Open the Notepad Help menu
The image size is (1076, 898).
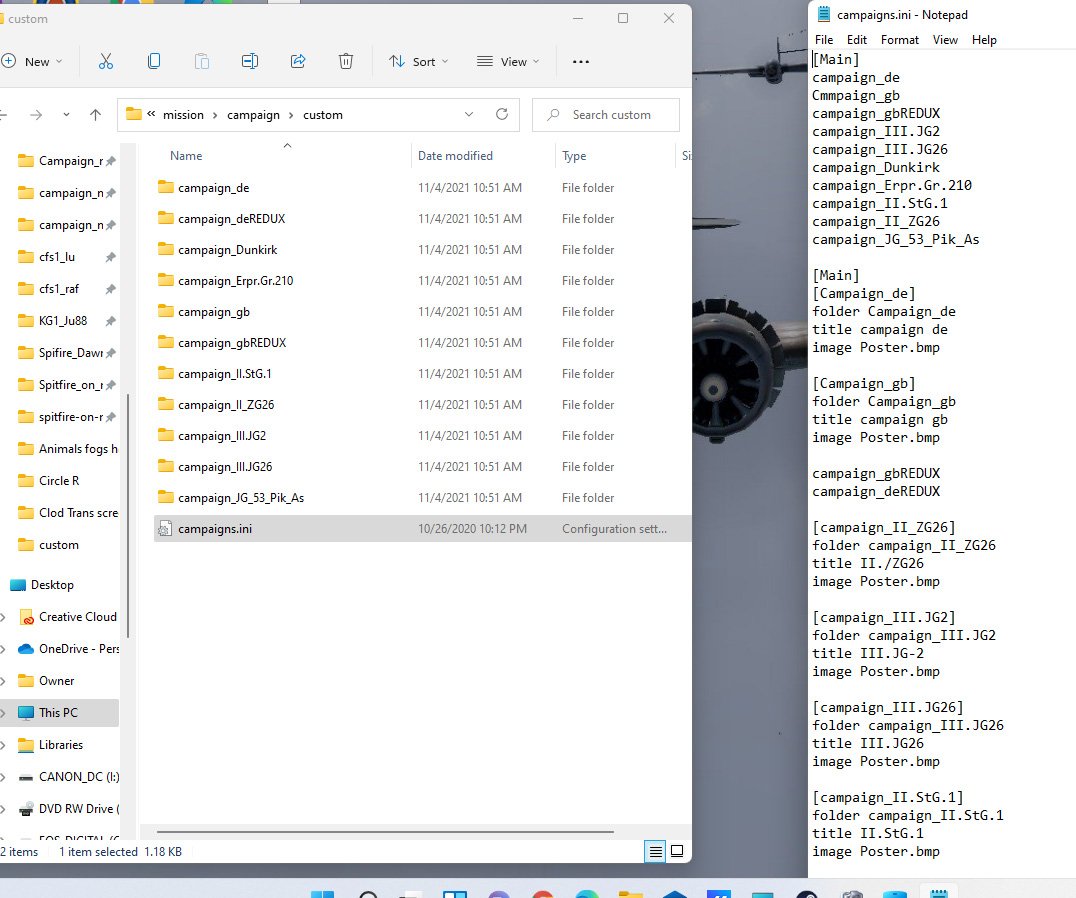click(984, 40)
